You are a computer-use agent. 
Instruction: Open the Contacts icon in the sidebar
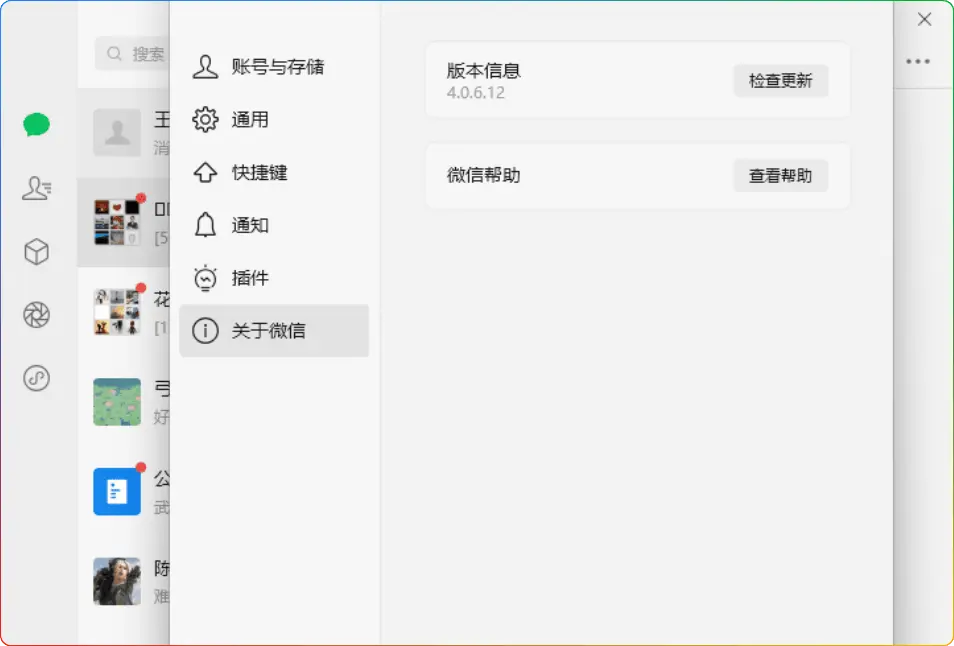pos(37,189)
